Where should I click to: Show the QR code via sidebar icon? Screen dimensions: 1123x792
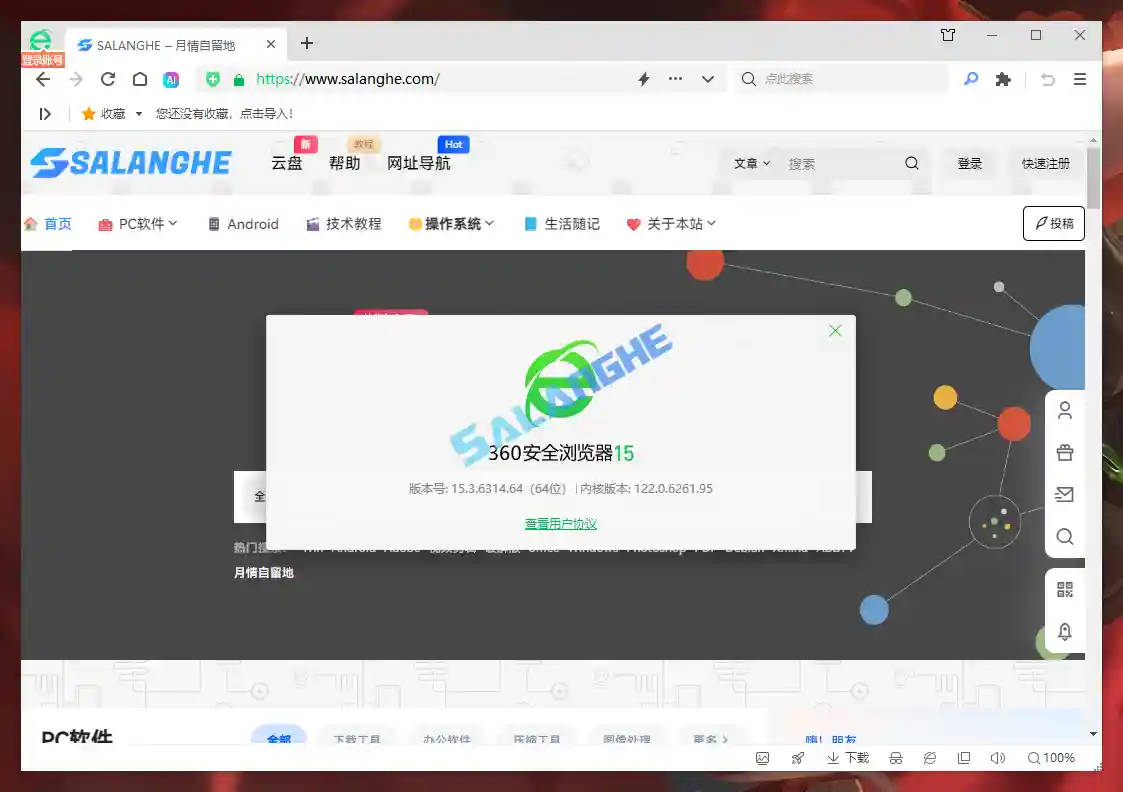coord(1065,588)
